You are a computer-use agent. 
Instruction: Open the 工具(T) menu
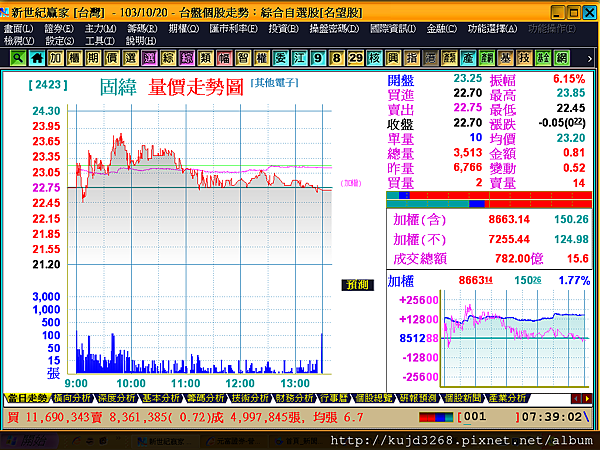(99, 41)
